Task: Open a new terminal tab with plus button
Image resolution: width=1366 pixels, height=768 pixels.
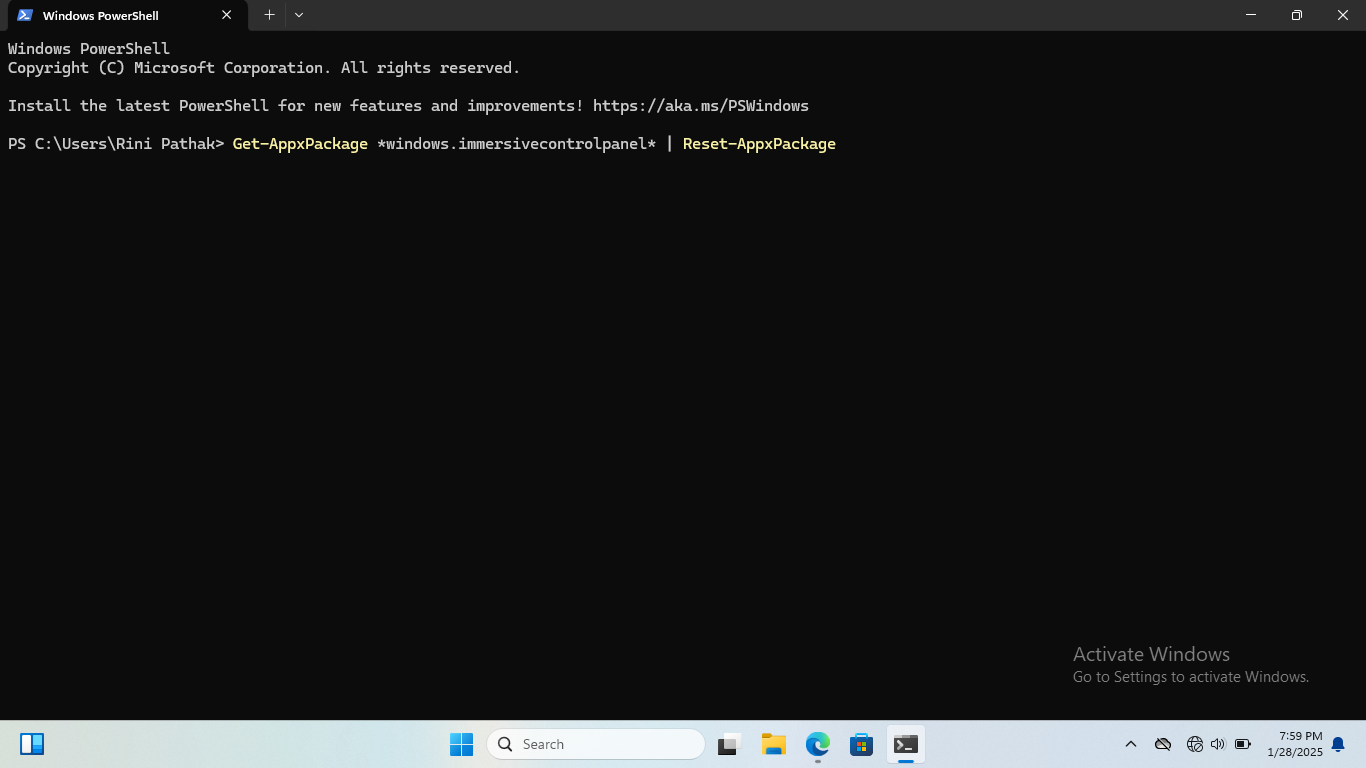Action: tap(269, 15)
